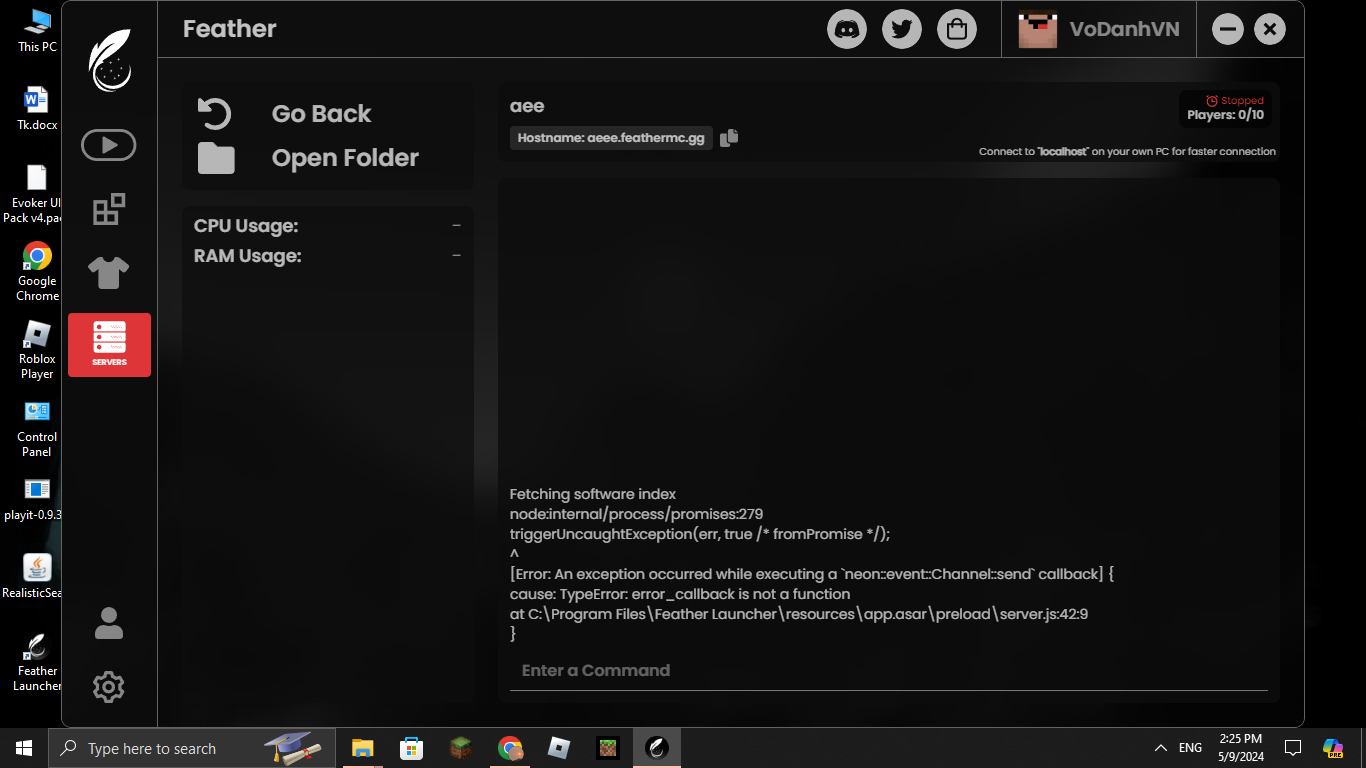Screen dimensions: 1366x768
Task: Select the Google Chrome desktop shortcut
Action: pos(37,272)
